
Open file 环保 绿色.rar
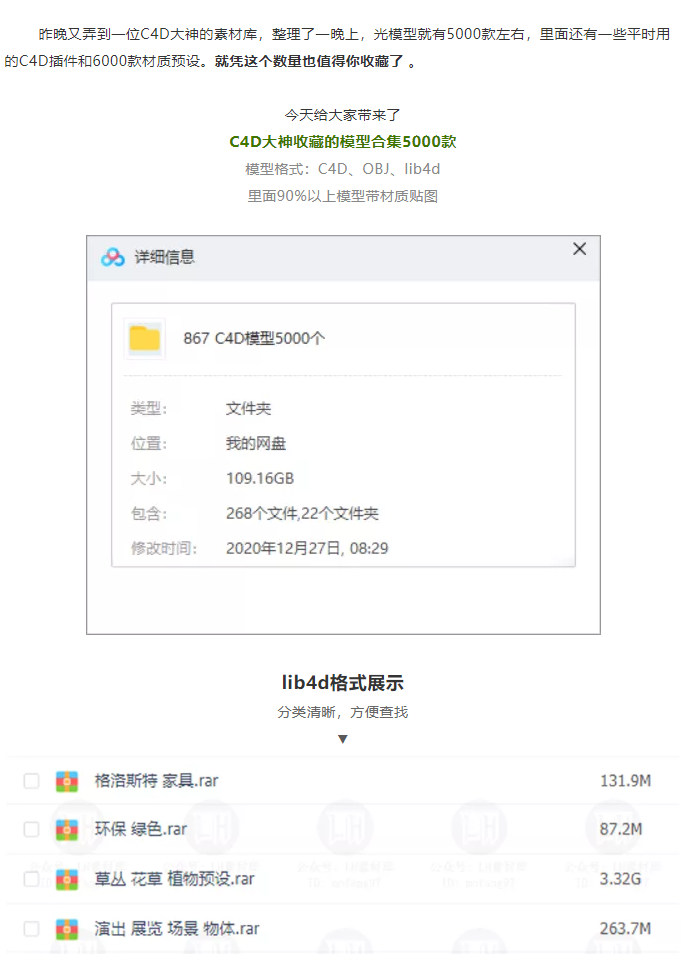pyautogui.click(x=140, y=829)
